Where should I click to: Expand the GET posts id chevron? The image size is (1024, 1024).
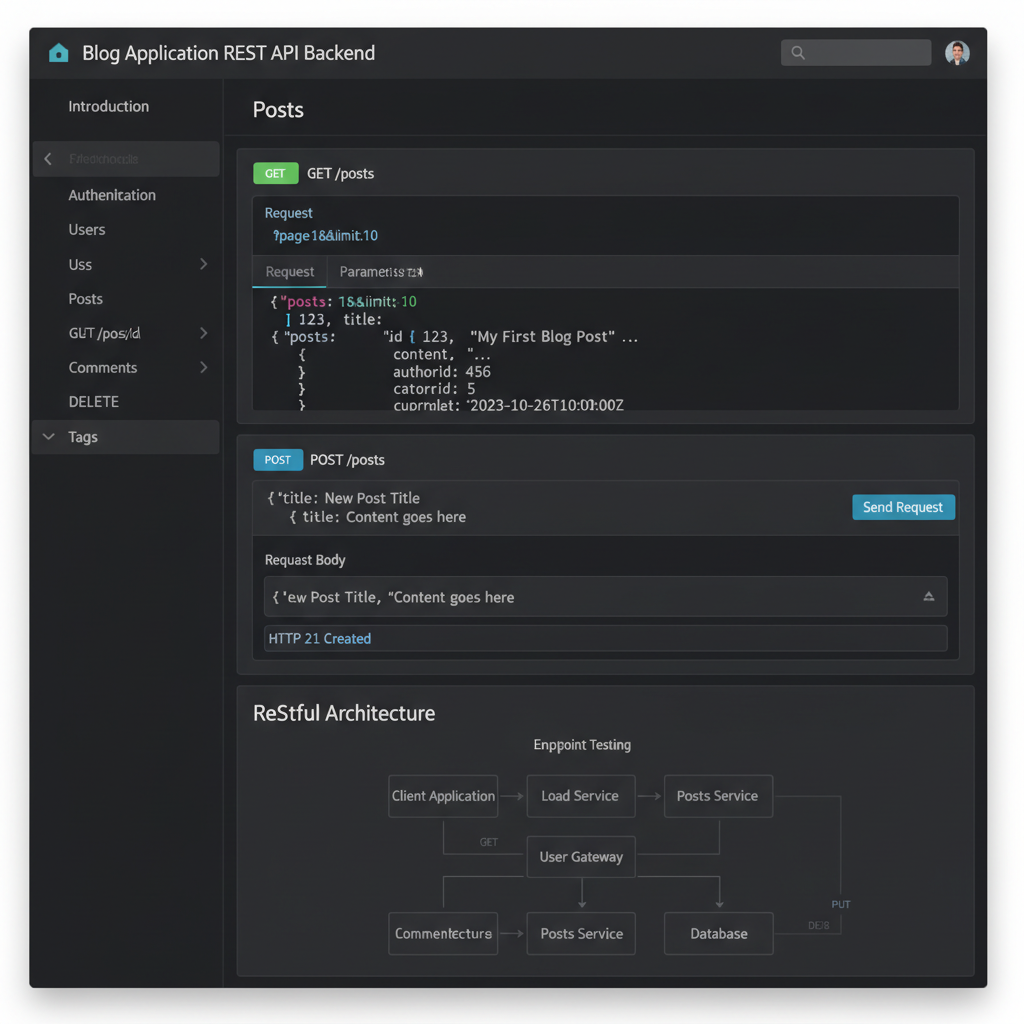point(203,333)
